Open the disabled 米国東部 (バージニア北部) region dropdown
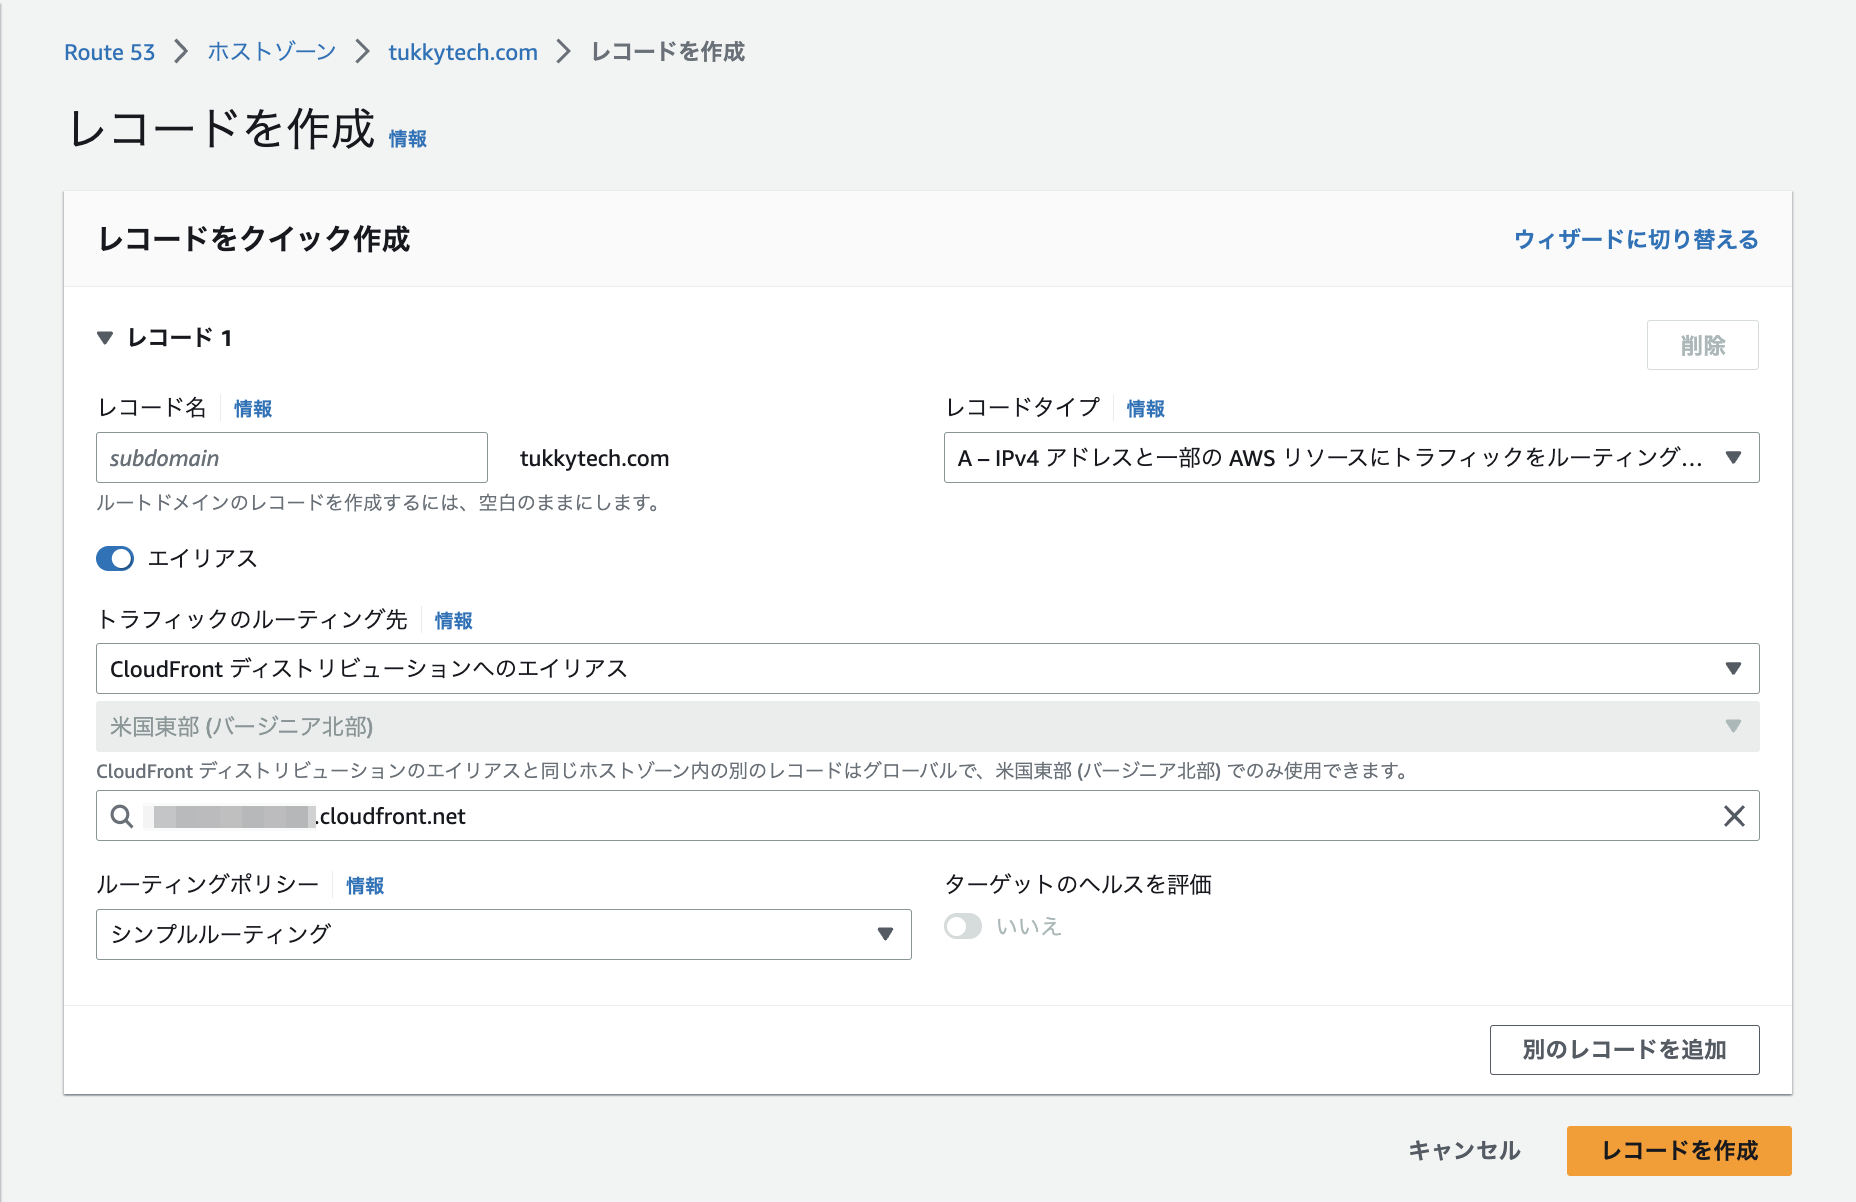 click(927, 727)
